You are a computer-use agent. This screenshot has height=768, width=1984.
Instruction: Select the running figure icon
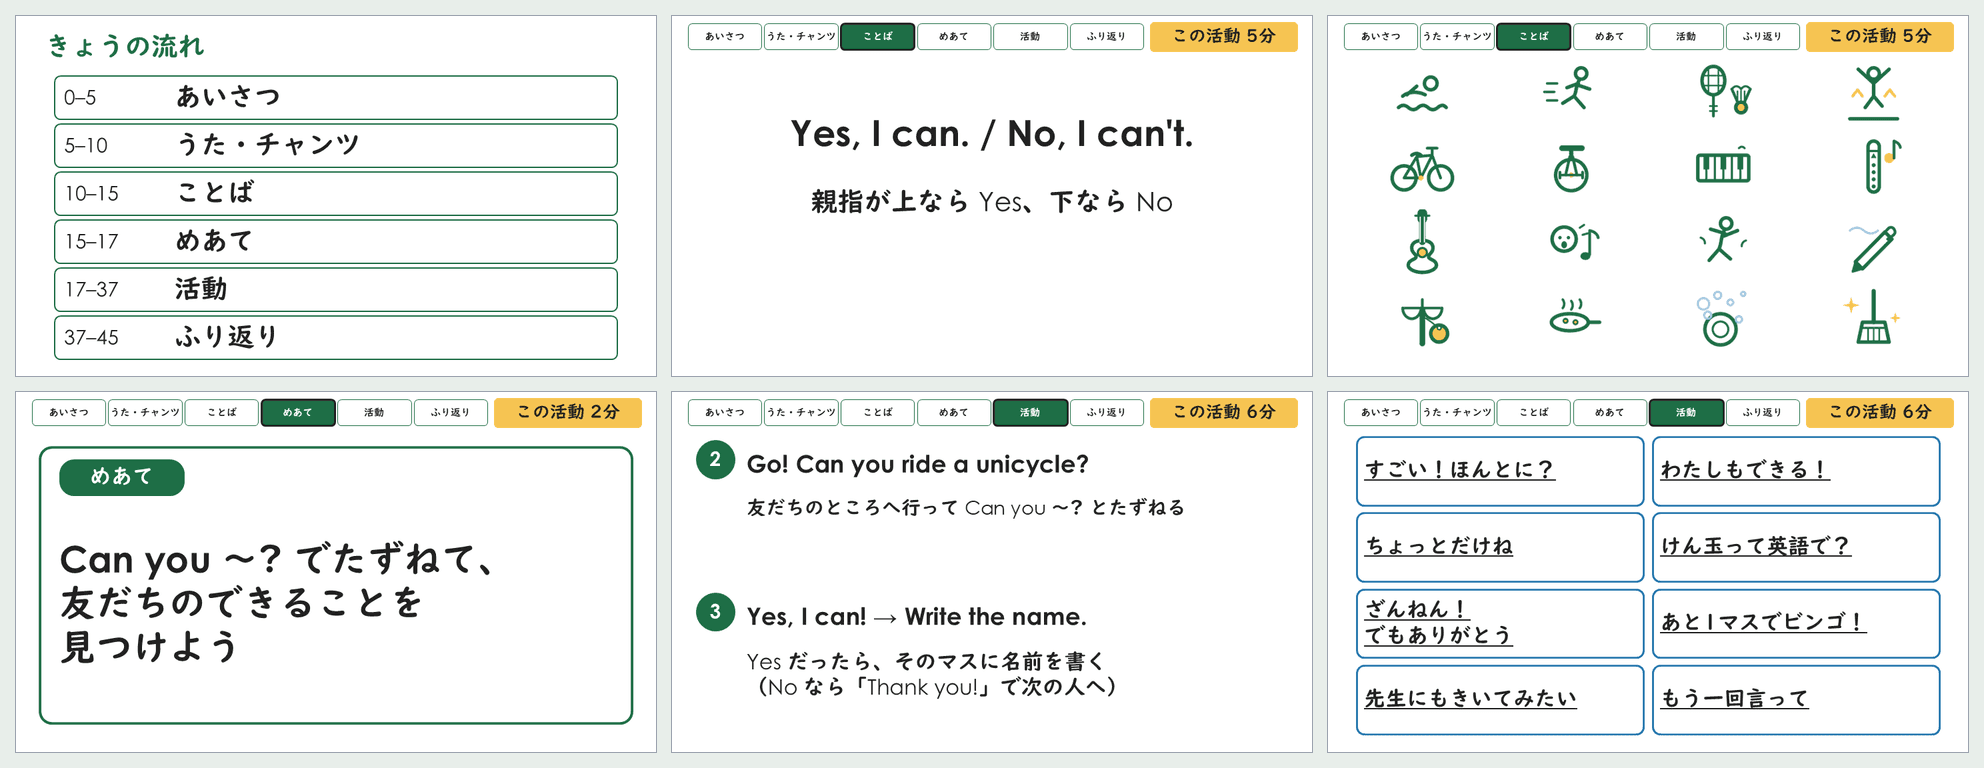tap(1568, 88)
